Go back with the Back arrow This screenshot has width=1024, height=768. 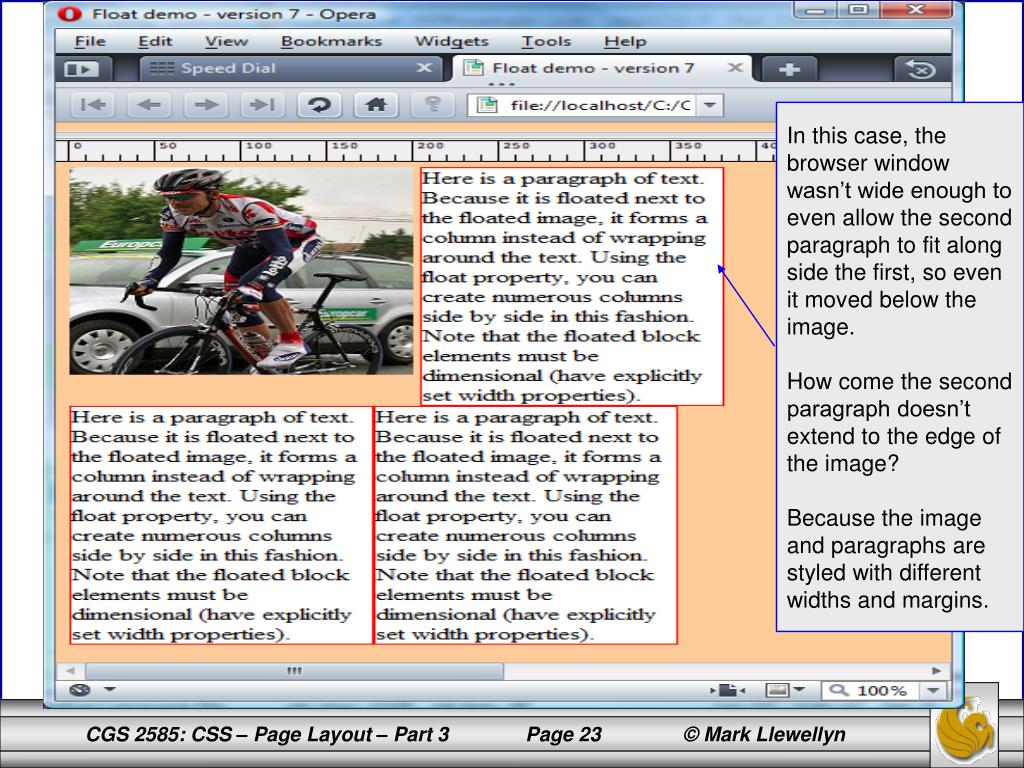tap(150, 104)
